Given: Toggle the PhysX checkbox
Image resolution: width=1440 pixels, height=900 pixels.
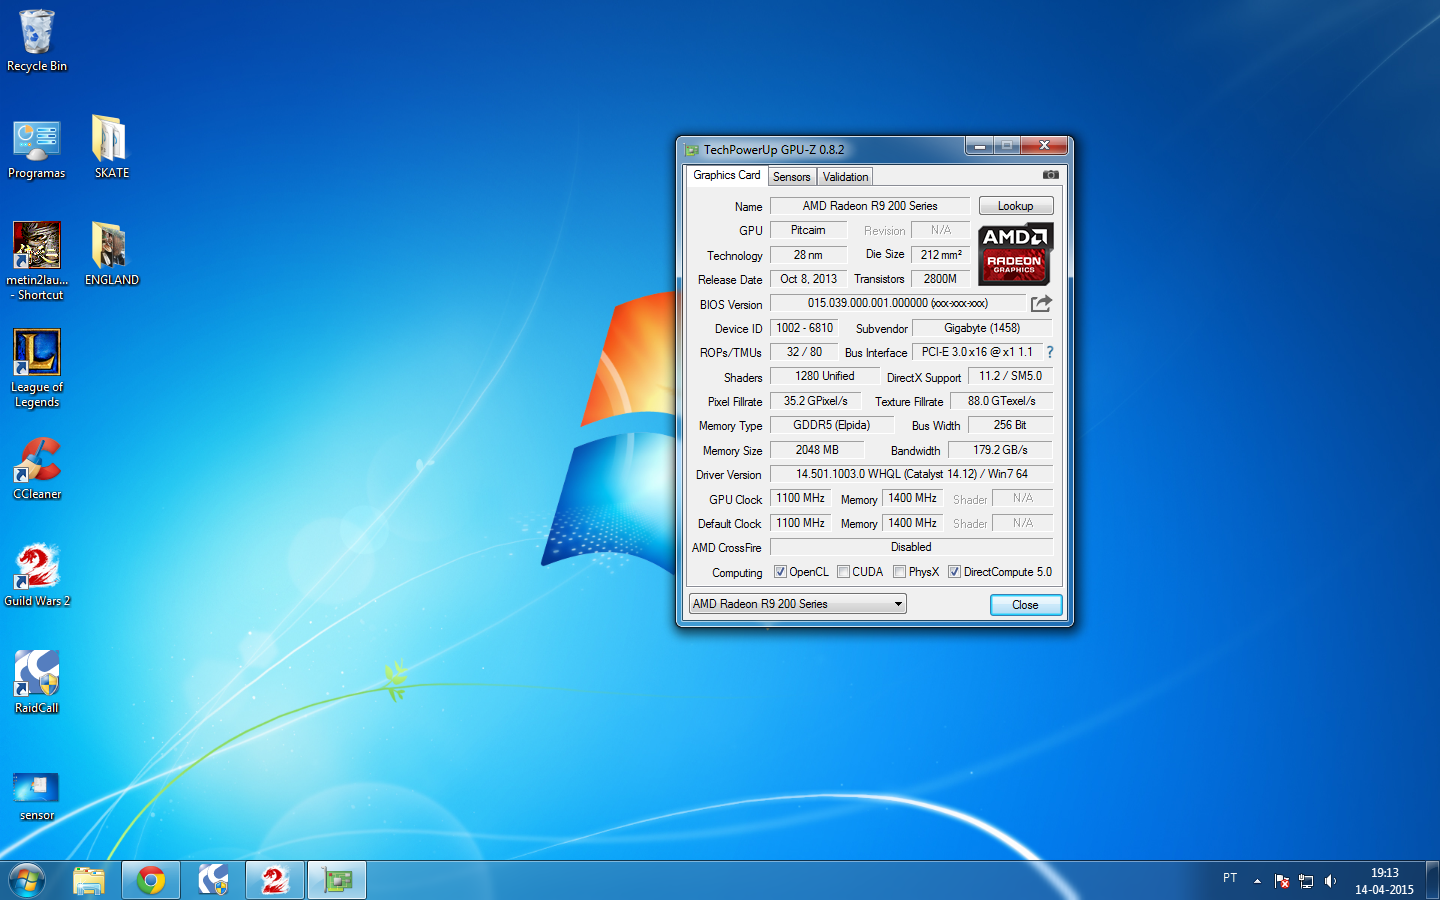Looking at the screenshot, I should click(x=900, y=572).
